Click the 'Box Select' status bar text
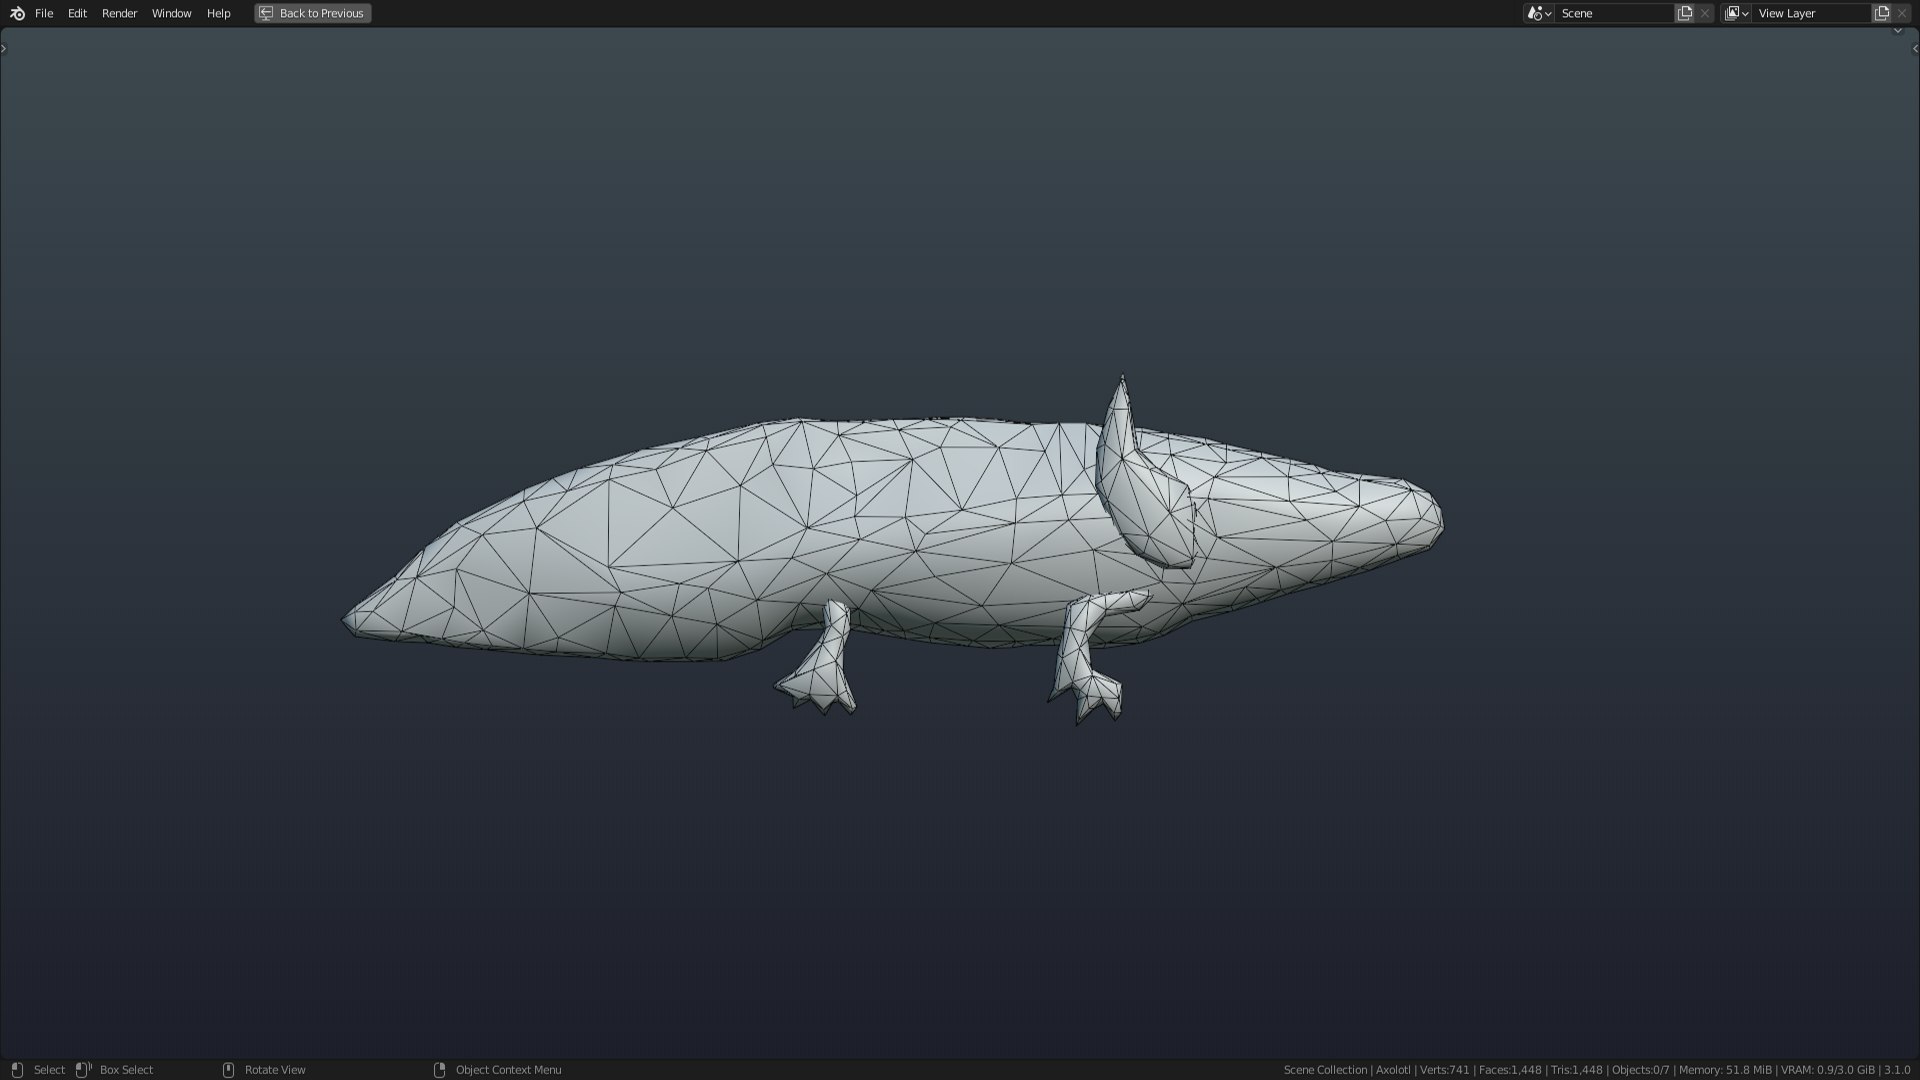The width and height of the screenshot is (1920, 1080). [126, 1070]
